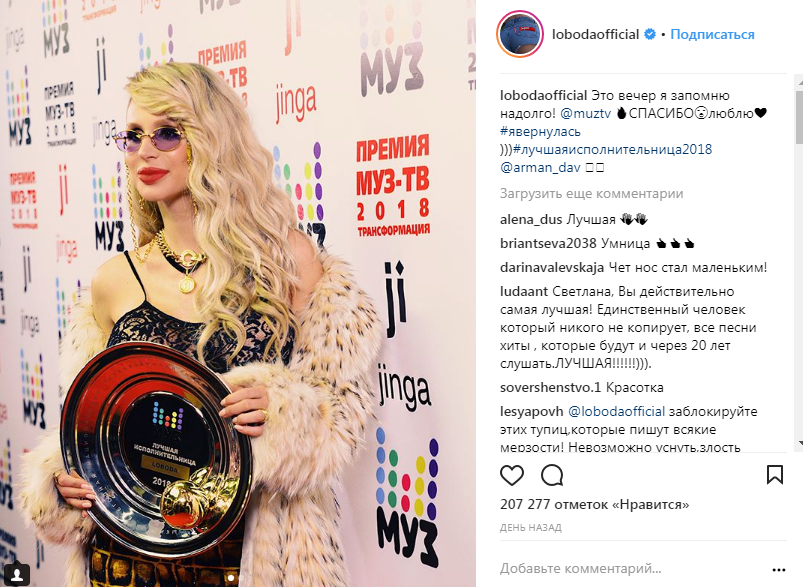The width and height of the screenshot is (803, 587).
Task: Visit commenter darinavalevskaja profile
Action: 552,267
